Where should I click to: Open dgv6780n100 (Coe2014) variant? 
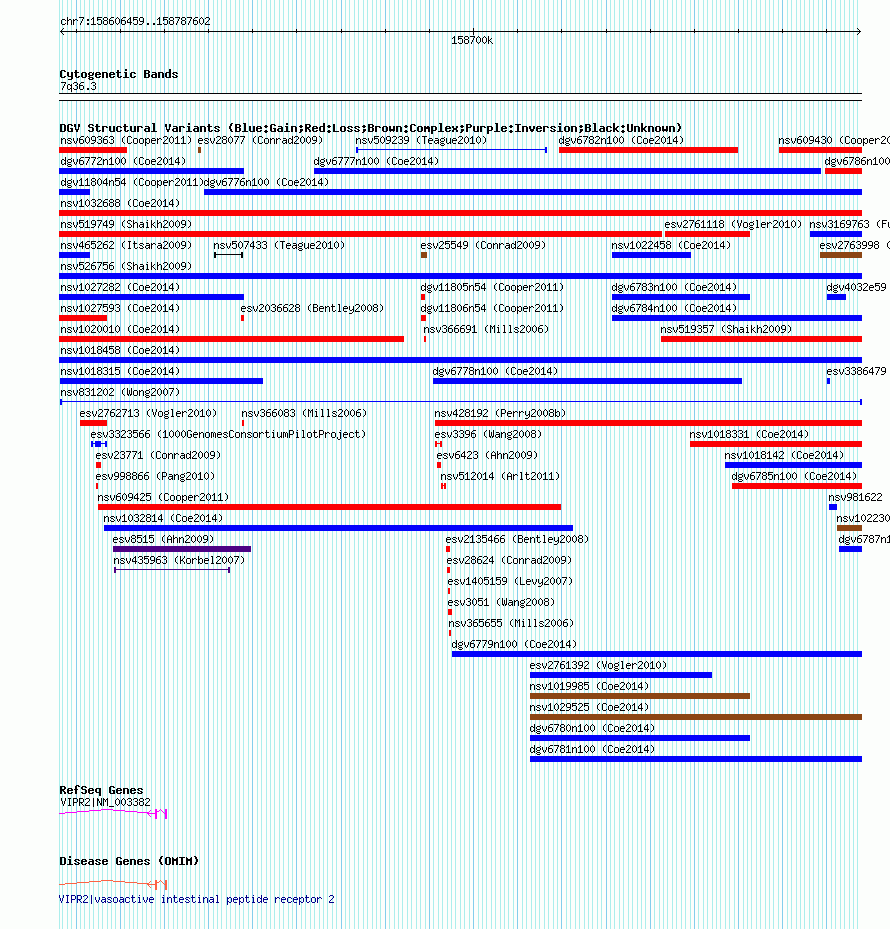click(592, 729)
